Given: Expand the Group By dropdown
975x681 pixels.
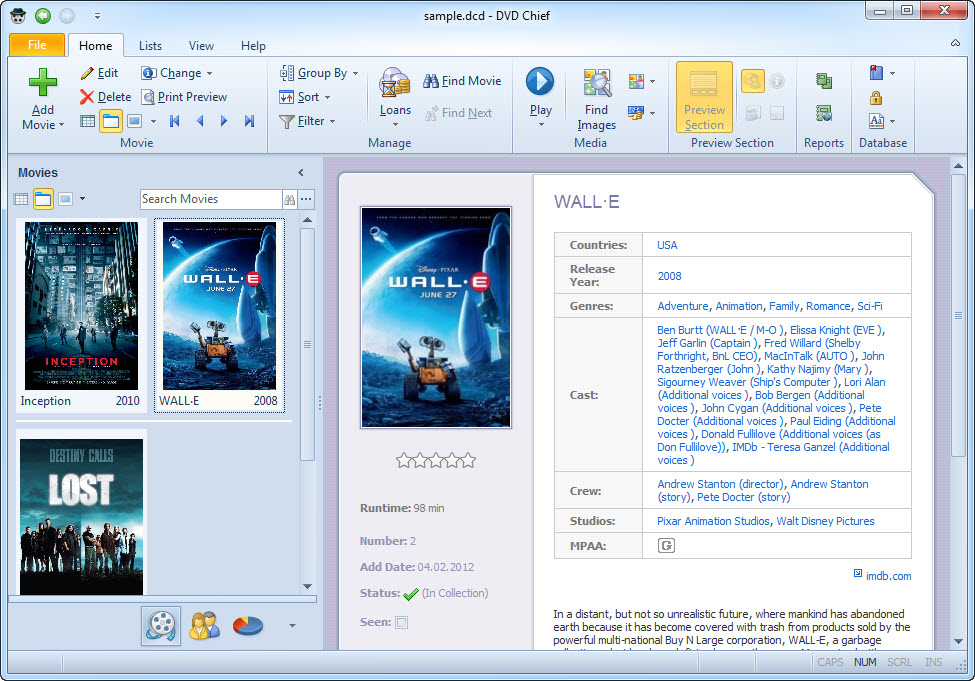Looking at the screenshot, I should (x=319, y=73).
